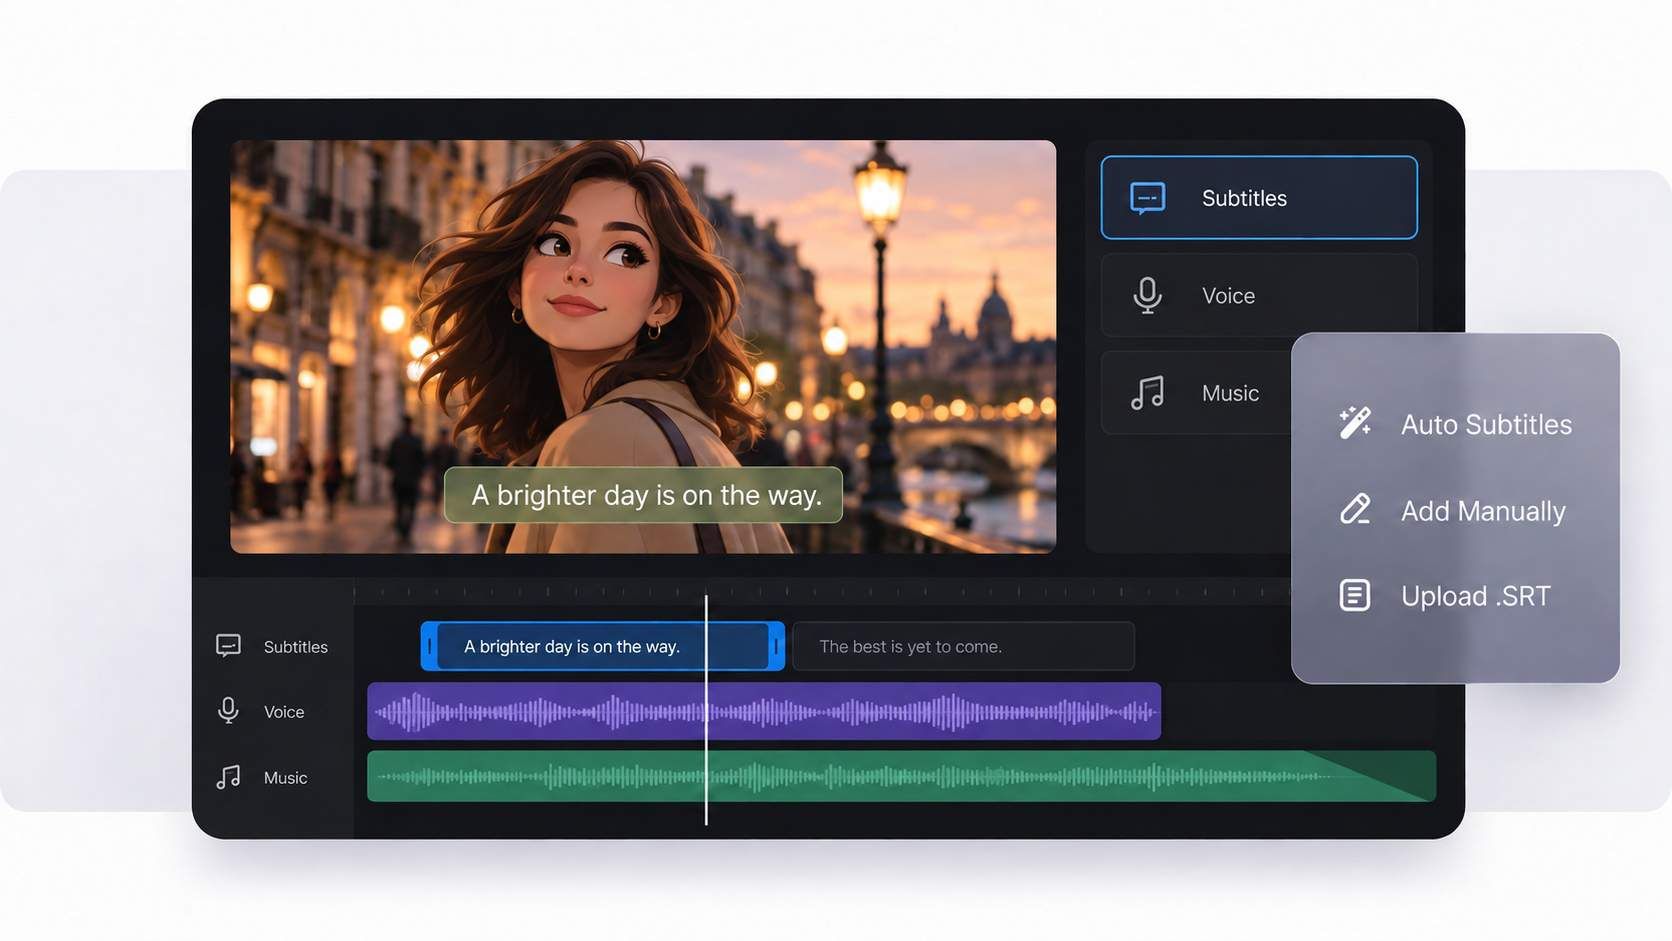
Task: Click the document icon beside Upload .SRT
Action: (1355, 595)
